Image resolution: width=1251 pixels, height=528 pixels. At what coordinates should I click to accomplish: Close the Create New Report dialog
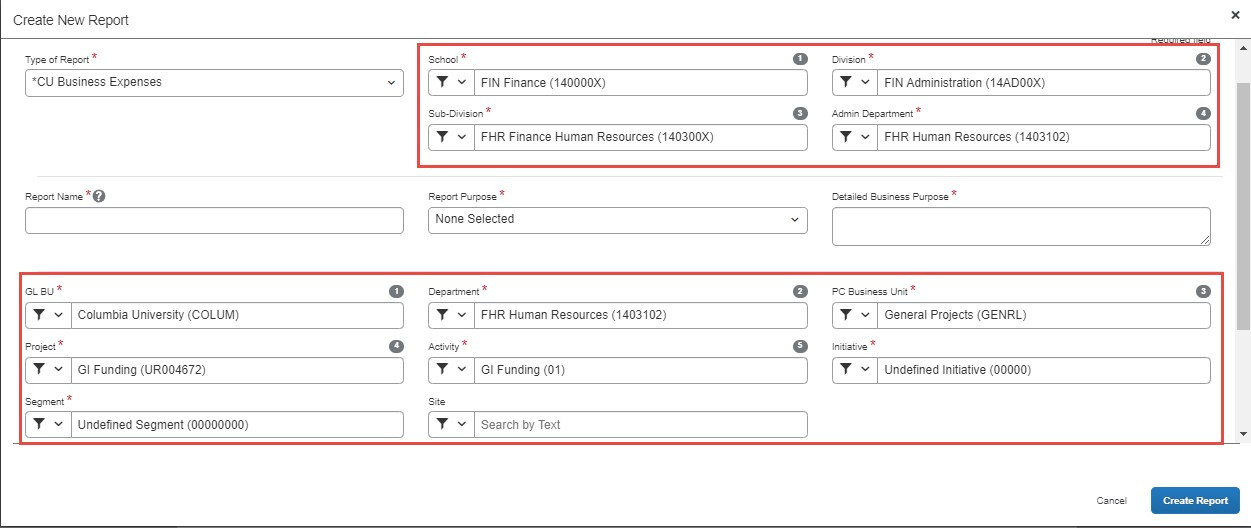point(1236,15)
